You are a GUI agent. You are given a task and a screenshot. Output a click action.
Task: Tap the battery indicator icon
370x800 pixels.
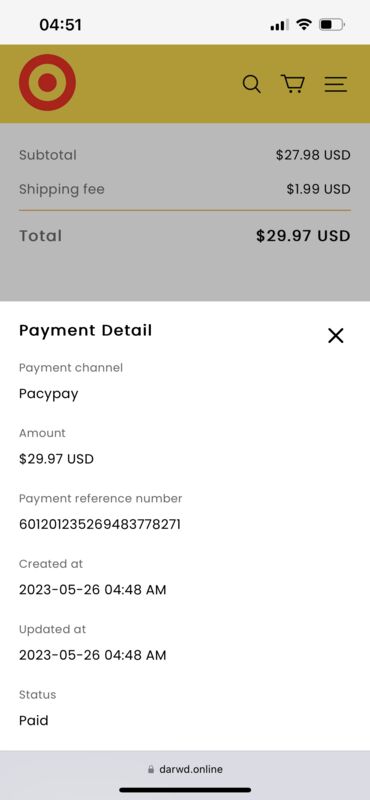click(x=332, y=24)
